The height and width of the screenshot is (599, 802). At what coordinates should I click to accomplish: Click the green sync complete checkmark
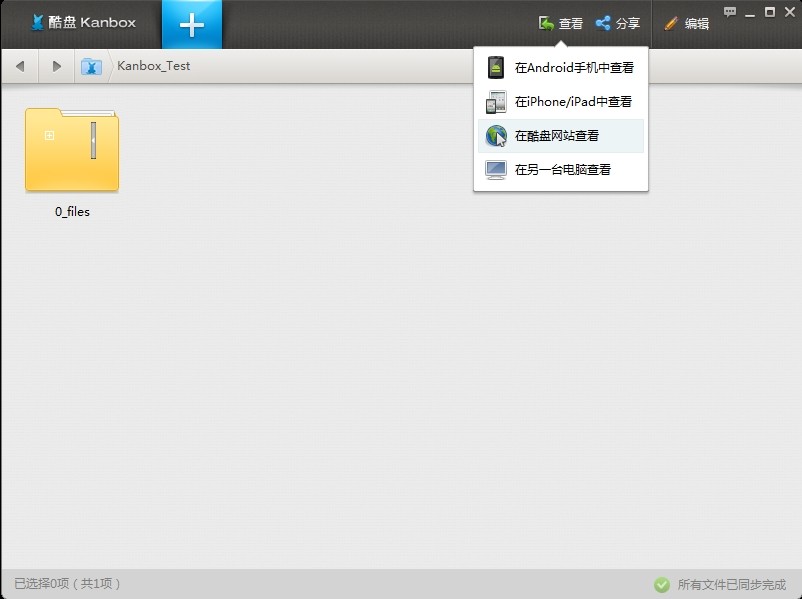[x=661, y=584]
